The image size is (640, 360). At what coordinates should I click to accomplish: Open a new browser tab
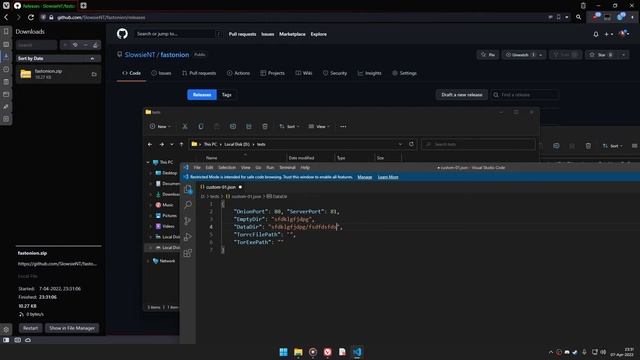tap(83, 5)
